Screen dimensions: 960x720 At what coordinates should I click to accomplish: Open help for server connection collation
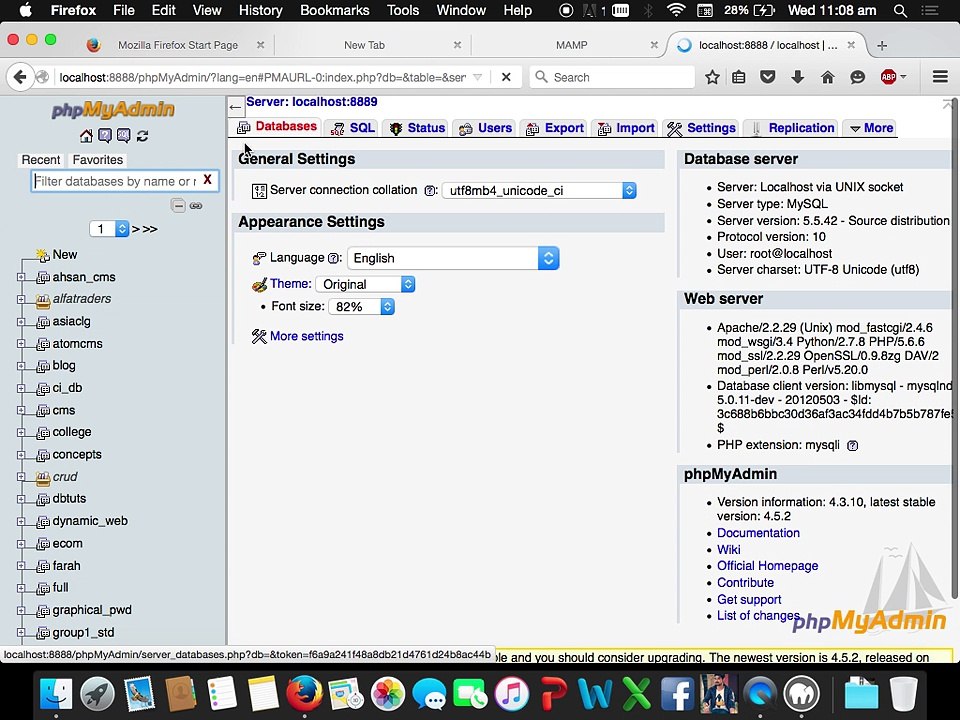[430, 190]
